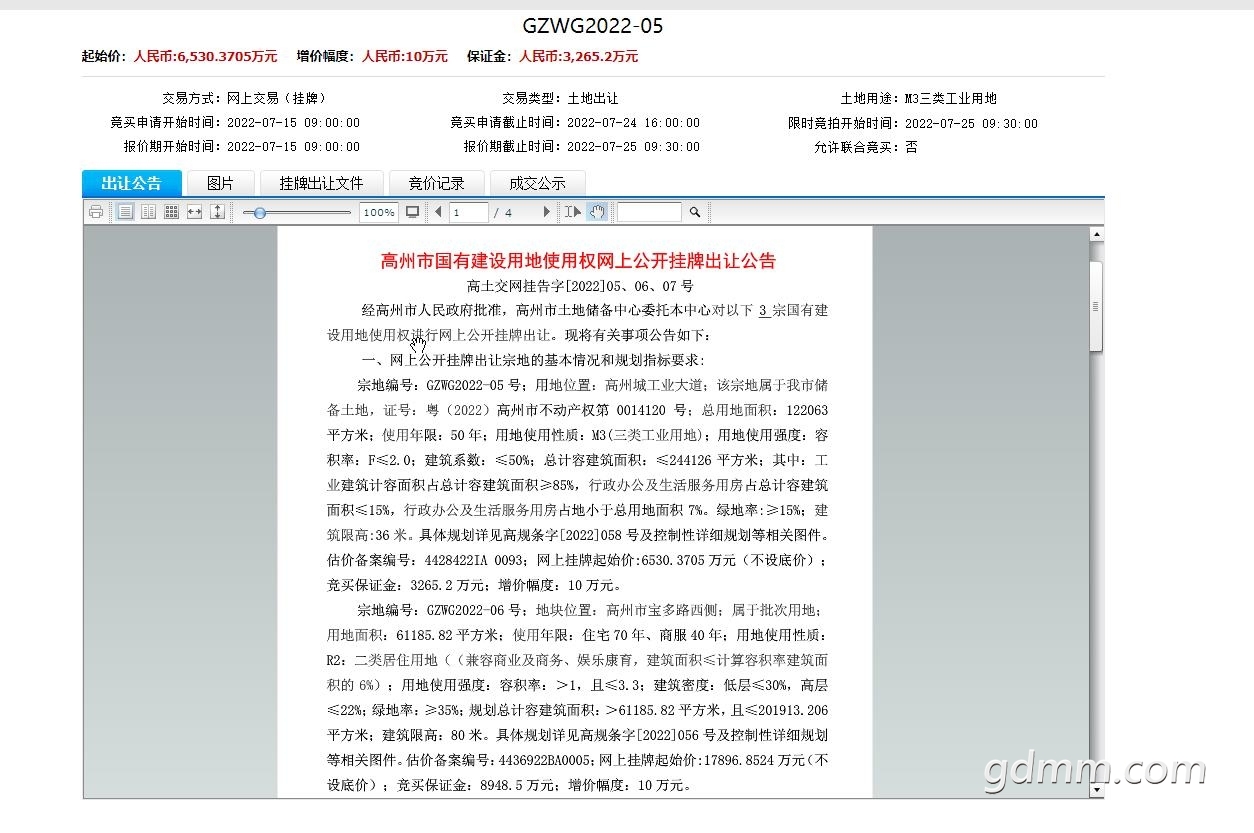Click auction start time 2022-07-25 09:30:00

tap(971, 124)
